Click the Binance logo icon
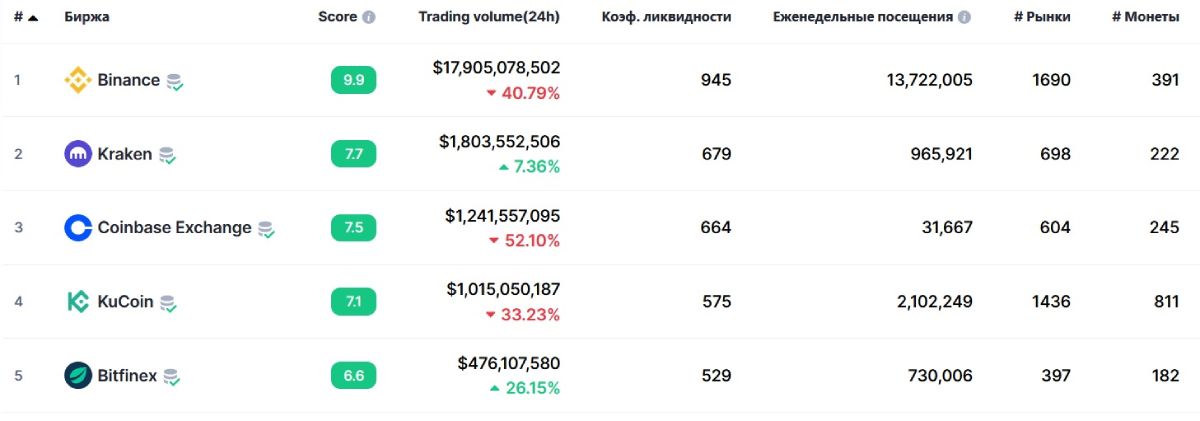 78,80
